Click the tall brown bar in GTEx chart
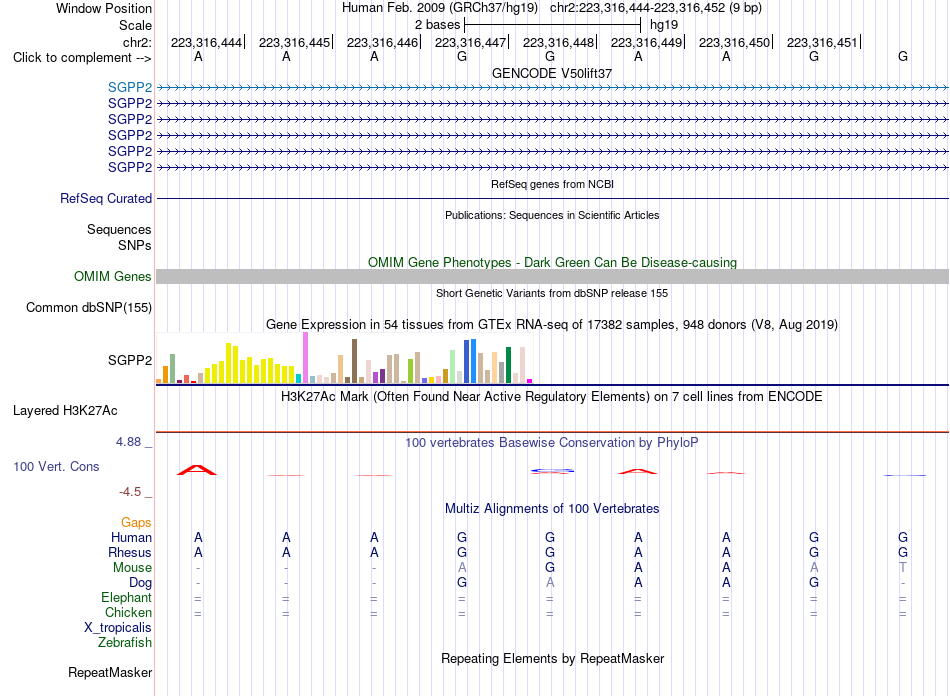950x696 pixels. [x=354, y=361]
